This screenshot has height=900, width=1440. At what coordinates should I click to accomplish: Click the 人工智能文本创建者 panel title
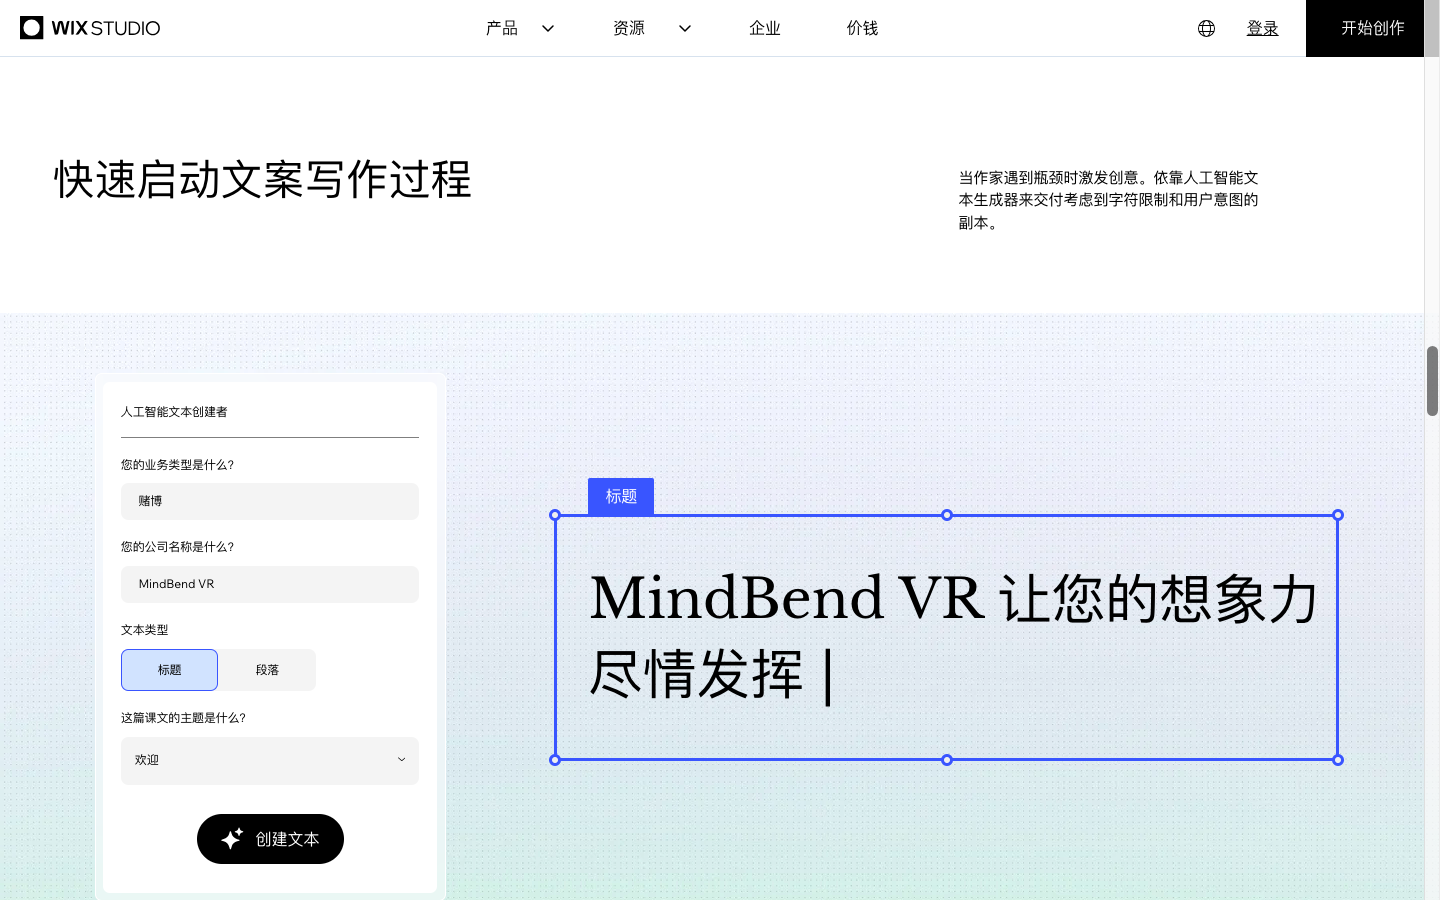[x=174, y=412]
